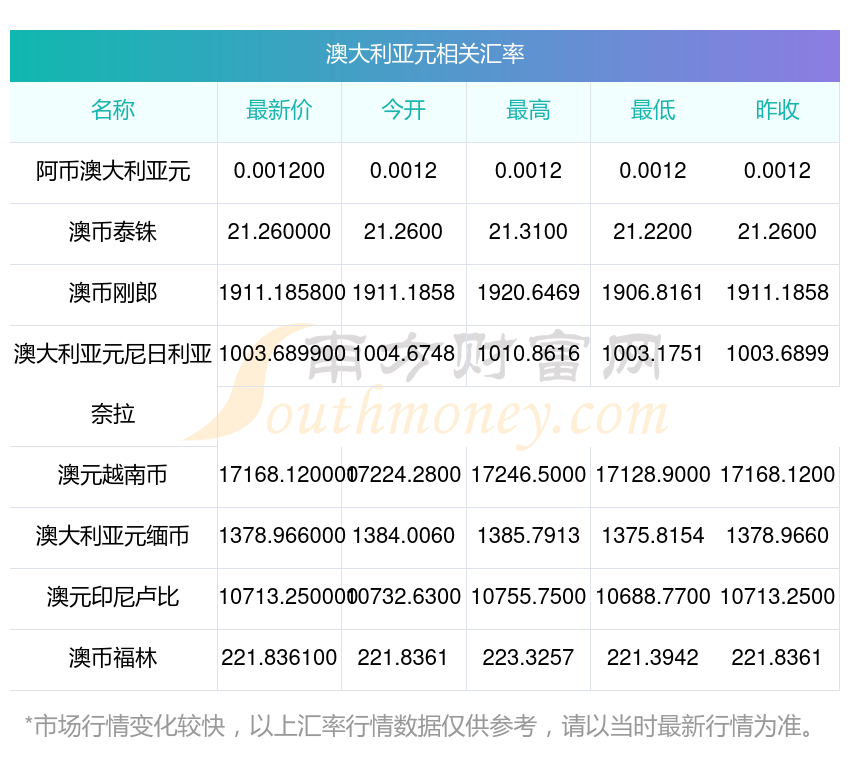This screenshot has height=757, width=850.
Task: Click the 澳币泰铢 highest value 21.3100
Action: (x=528, y=232)
